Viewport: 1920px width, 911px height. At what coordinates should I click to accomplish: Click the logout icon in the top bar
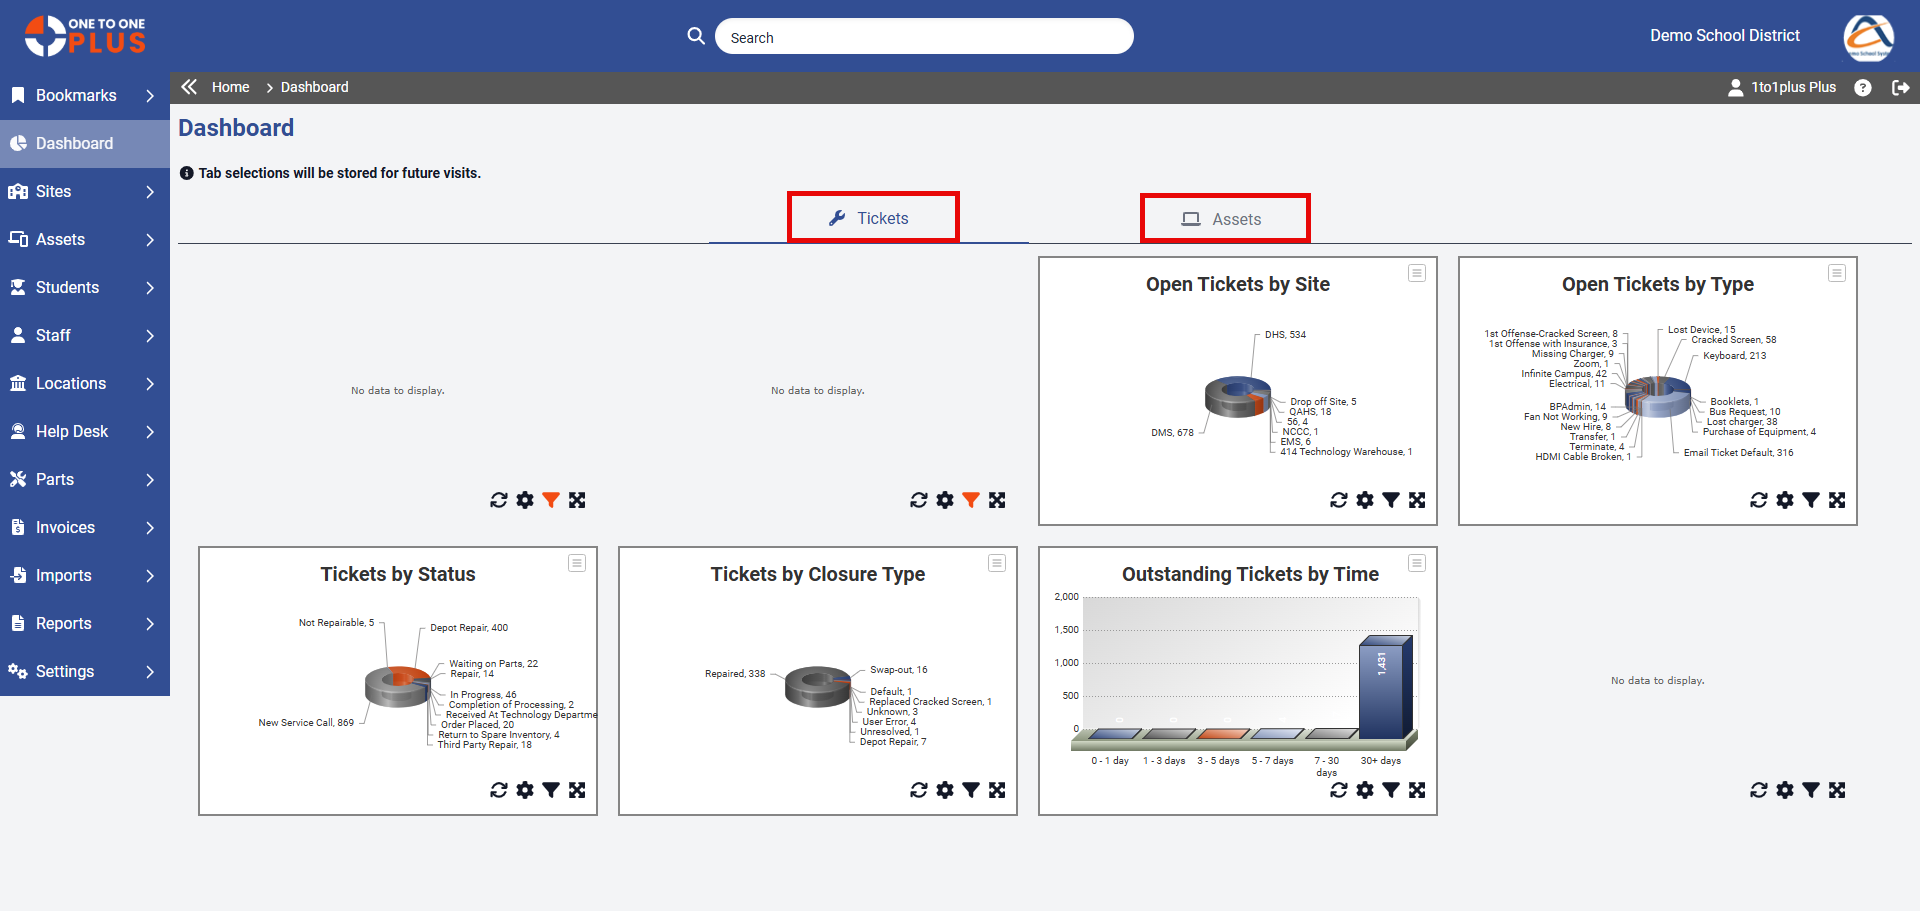click(1901, 88)
